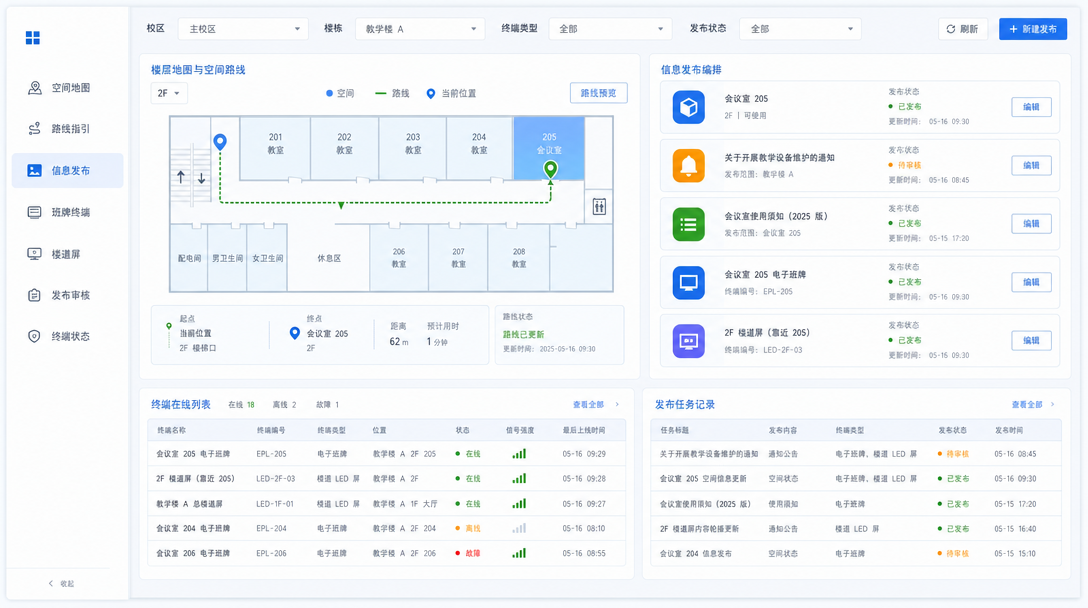This screenshot has width=1088, height=608.
Task: Click the elevator icon on the floor map
Action: pos(600,207)
